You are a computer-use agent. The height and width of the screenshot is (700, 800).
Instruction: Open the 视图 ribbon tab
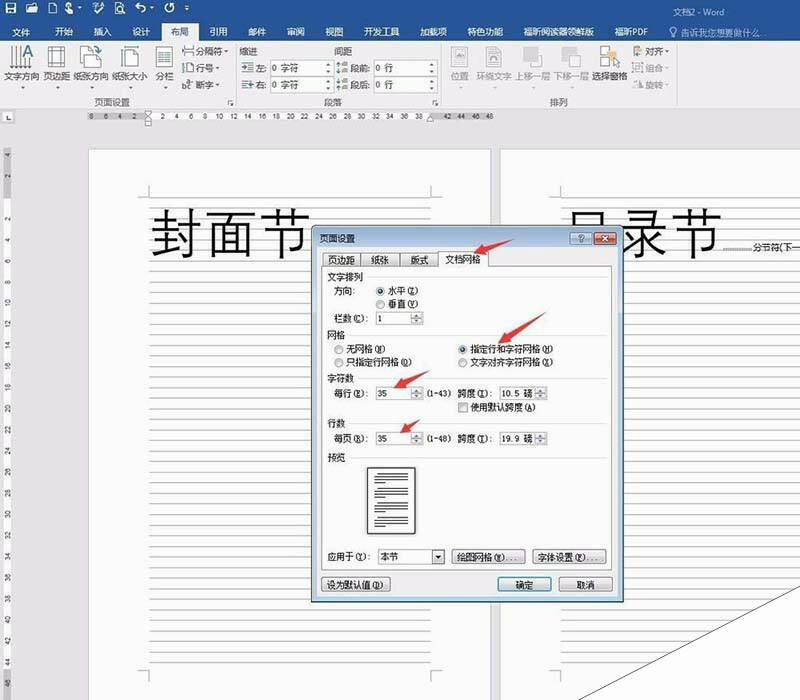pyautogui.click(x=334, y=32)
